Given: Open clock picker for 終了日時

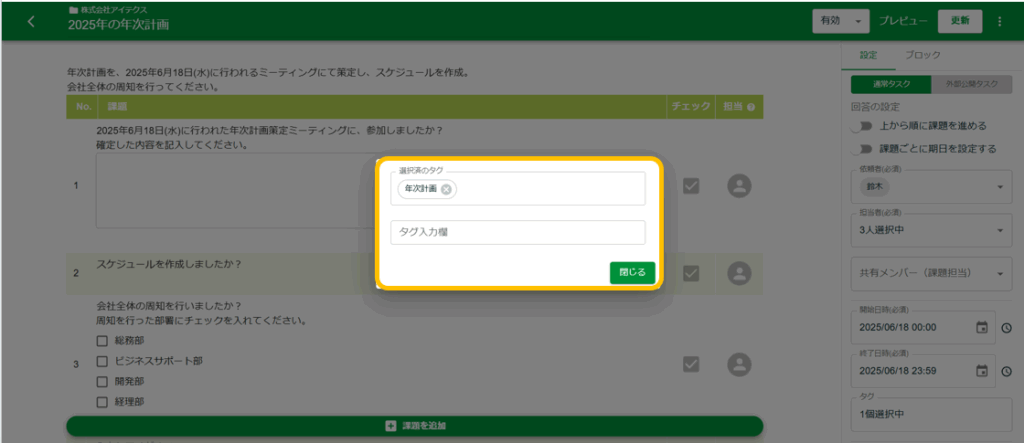Looking at the screenshot, I should [1006, 370].
